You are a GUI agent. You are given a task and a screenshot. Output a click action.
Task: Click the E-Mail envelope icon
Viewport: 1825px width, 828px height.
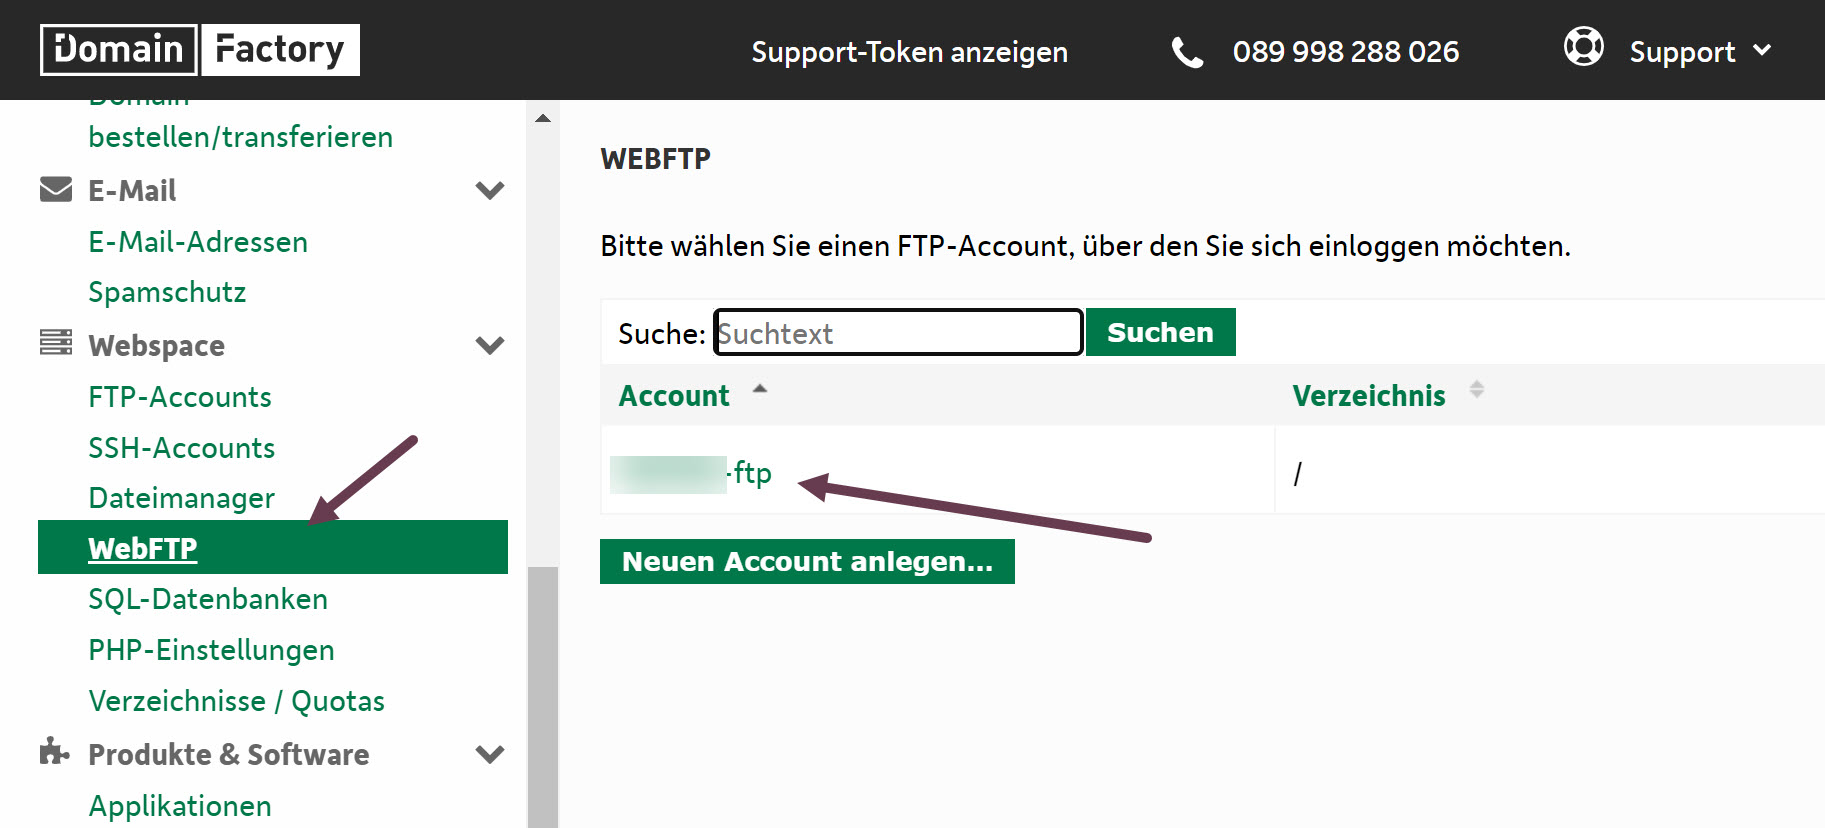coord(56,189)
